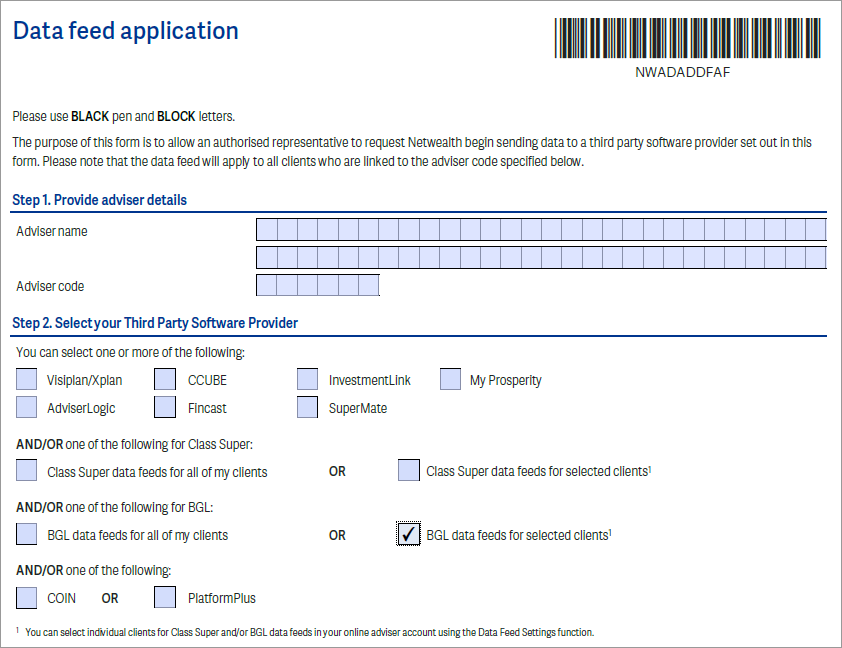Image resolution: width=842 pixels, height=648 pixels.
Task: Click the Step 2 software provider heading
Action: (156, 323)
